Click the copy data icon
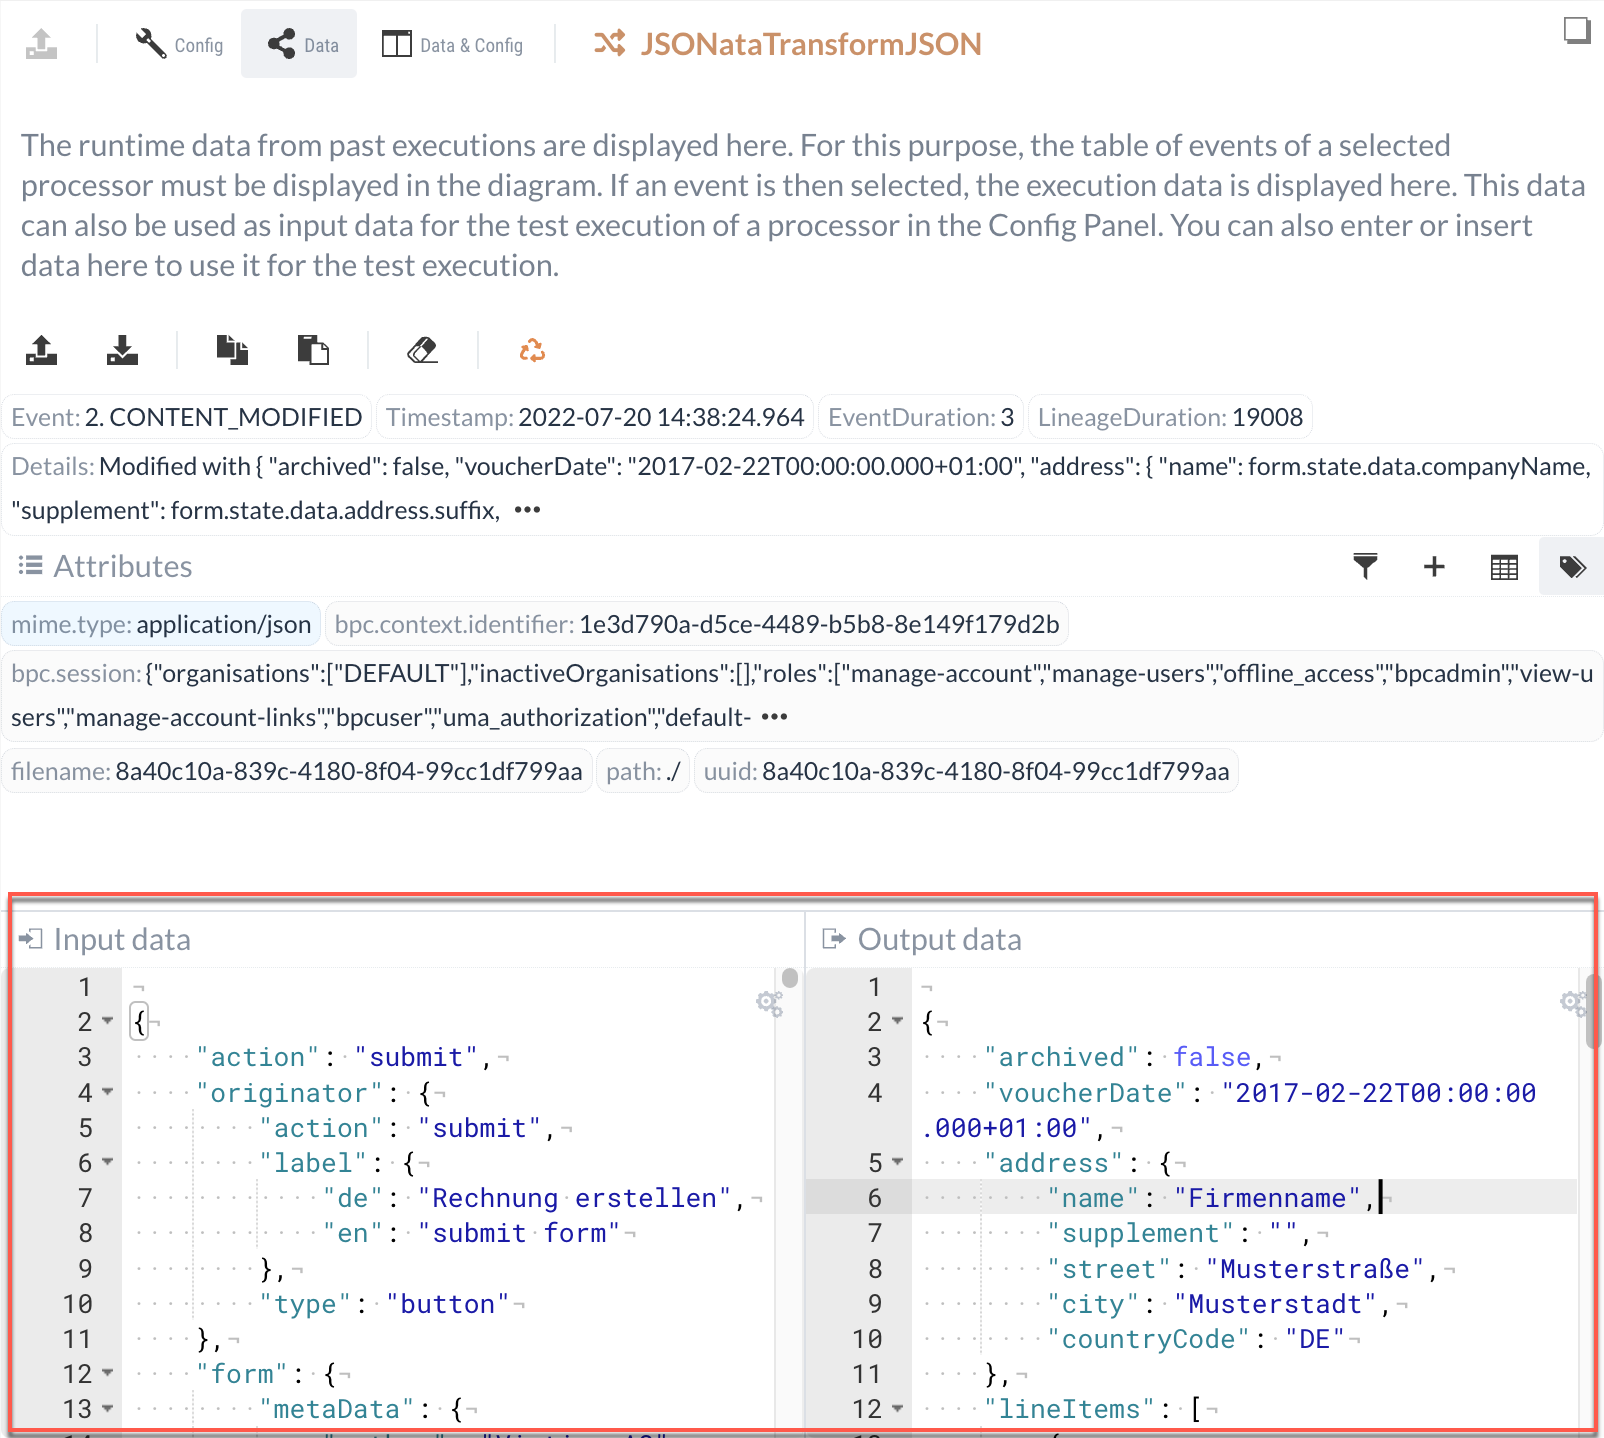This screenshot has width=1604, height=1438. [x=232, y=350]
